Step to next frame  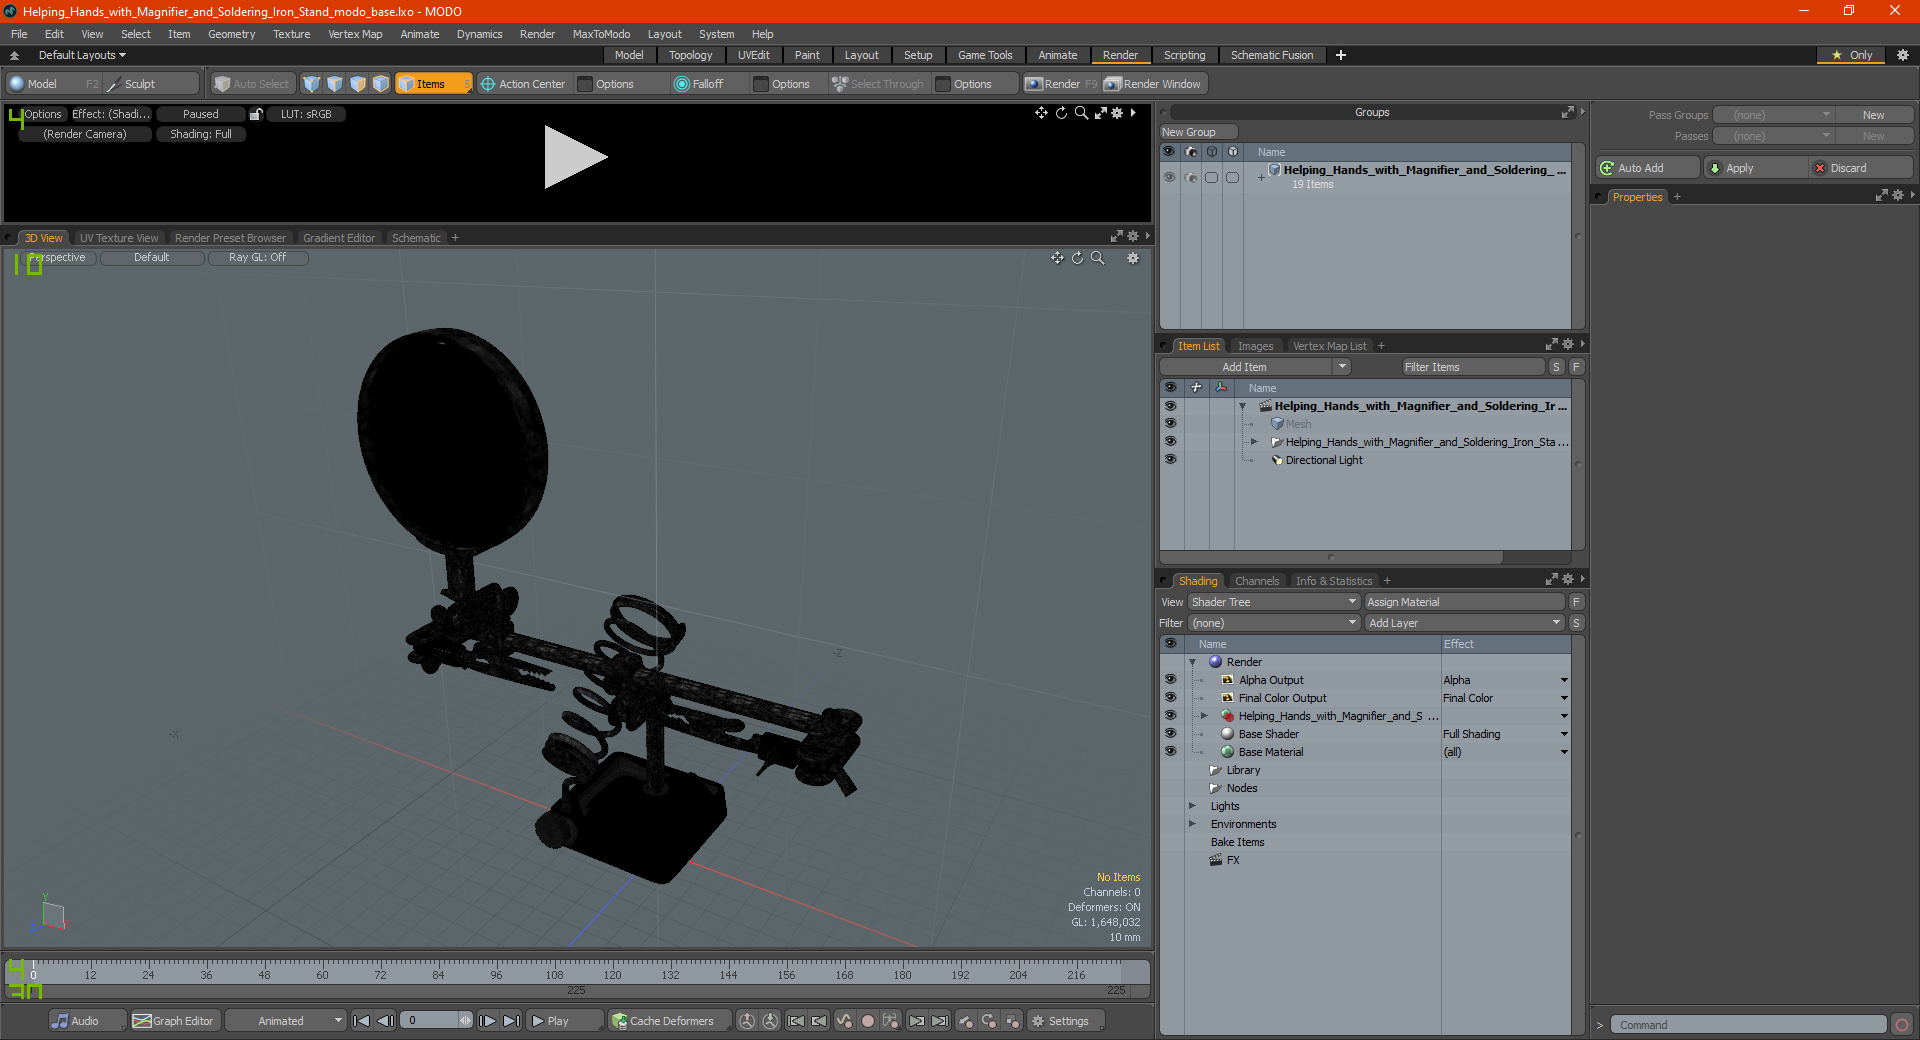click(x=488, y=1021)
